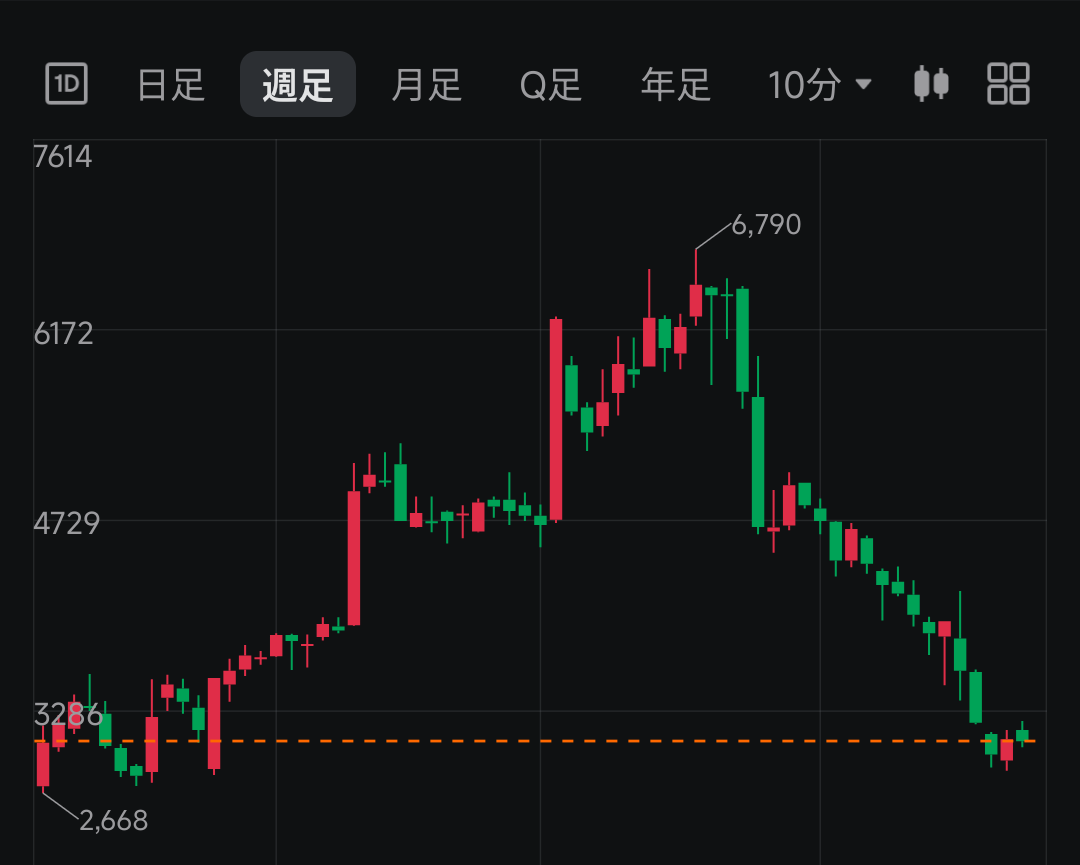Select the lowest candle above 2,668
The image size is (1080, 865).
click(x=43, y=763)
